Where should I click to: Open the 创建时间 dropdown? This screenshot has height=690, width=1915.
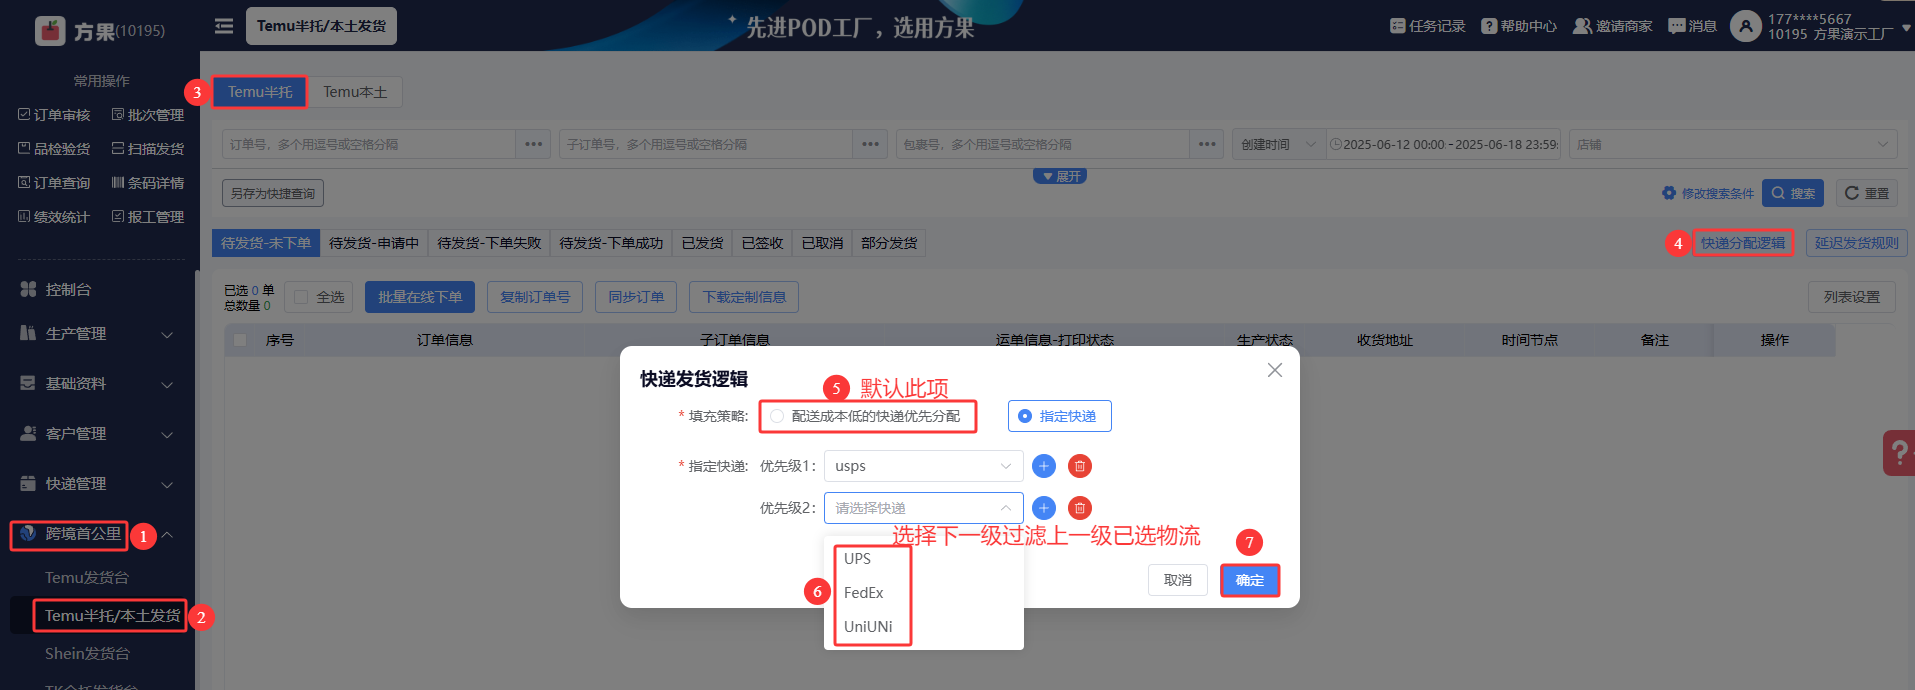pos(1279,144)
